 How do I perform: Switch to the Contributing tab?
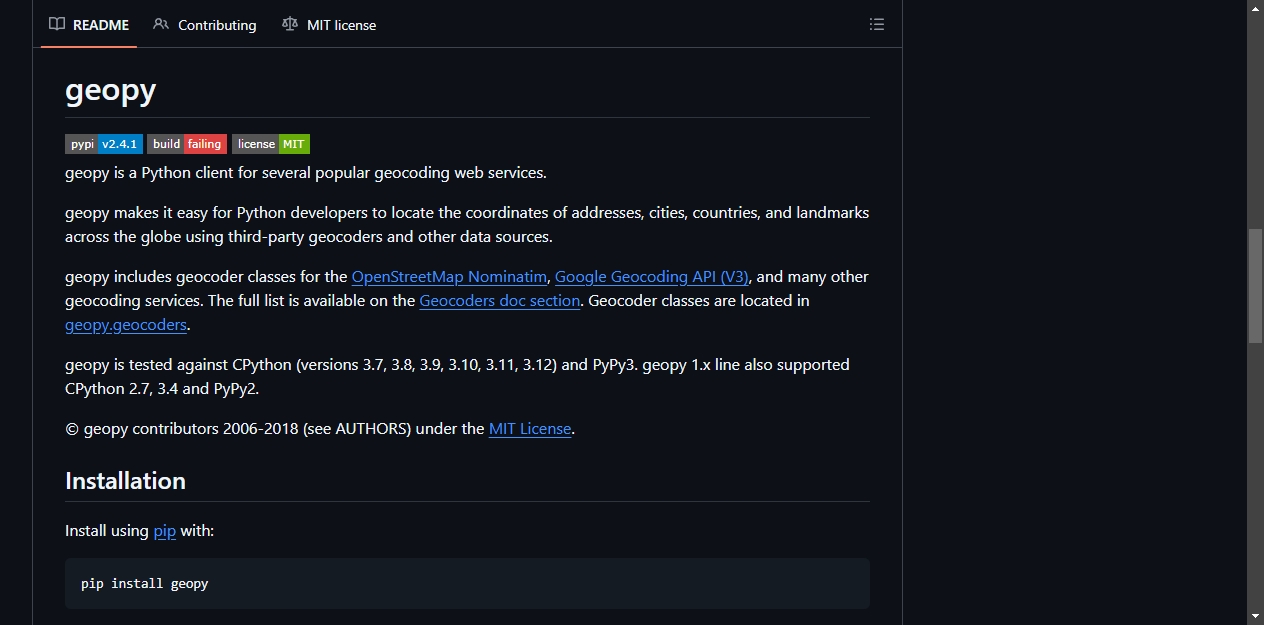[x=205, y=25]
